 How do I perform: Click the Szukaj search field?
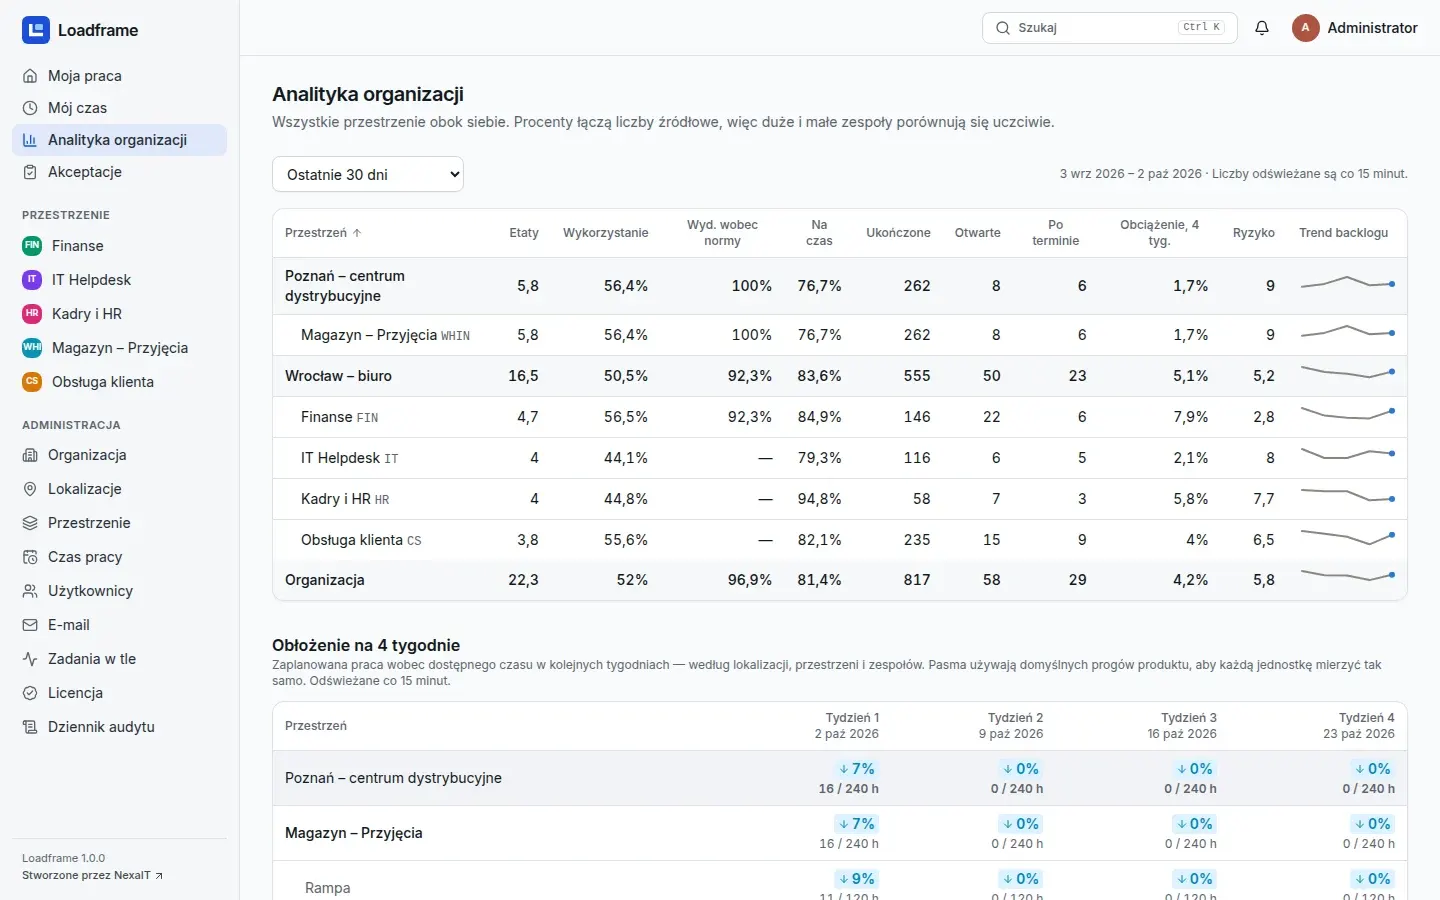pos(1110,28)
